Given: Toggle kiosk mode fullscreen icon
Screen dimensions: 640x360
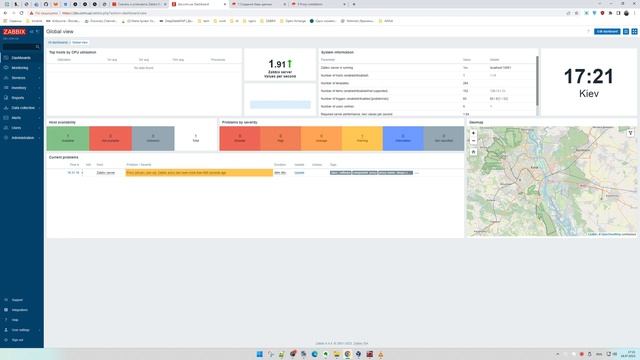Looking at the screenshot, I should [x=634, y=31].
